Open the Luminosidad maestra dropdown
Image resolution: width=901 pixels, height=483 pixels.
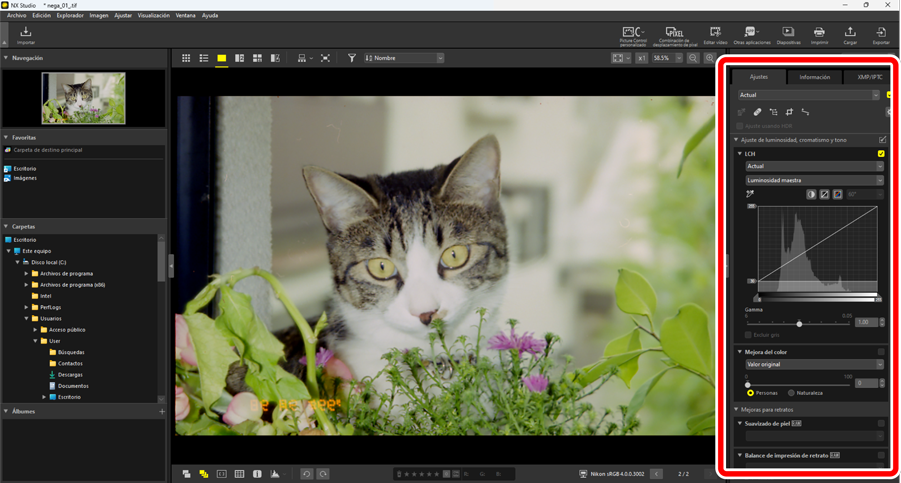(814, 181)
